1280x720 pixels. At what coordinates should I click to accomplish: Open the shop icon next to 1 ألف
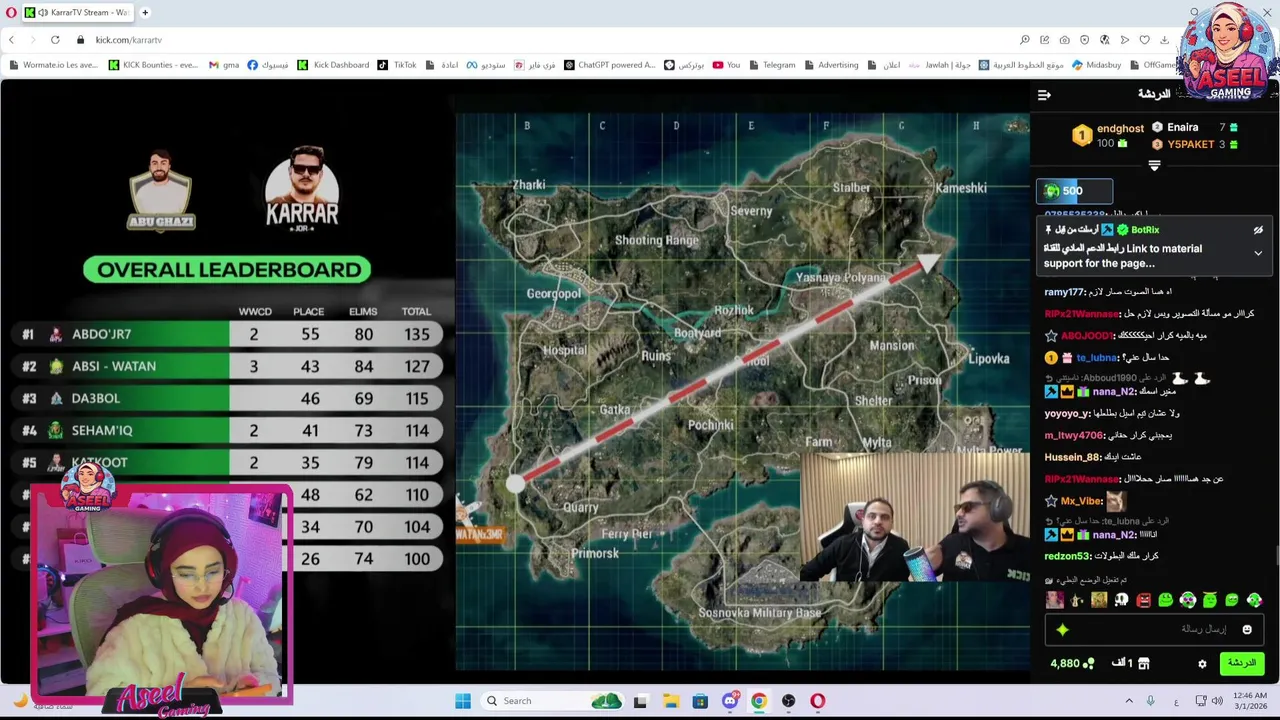1144,664
